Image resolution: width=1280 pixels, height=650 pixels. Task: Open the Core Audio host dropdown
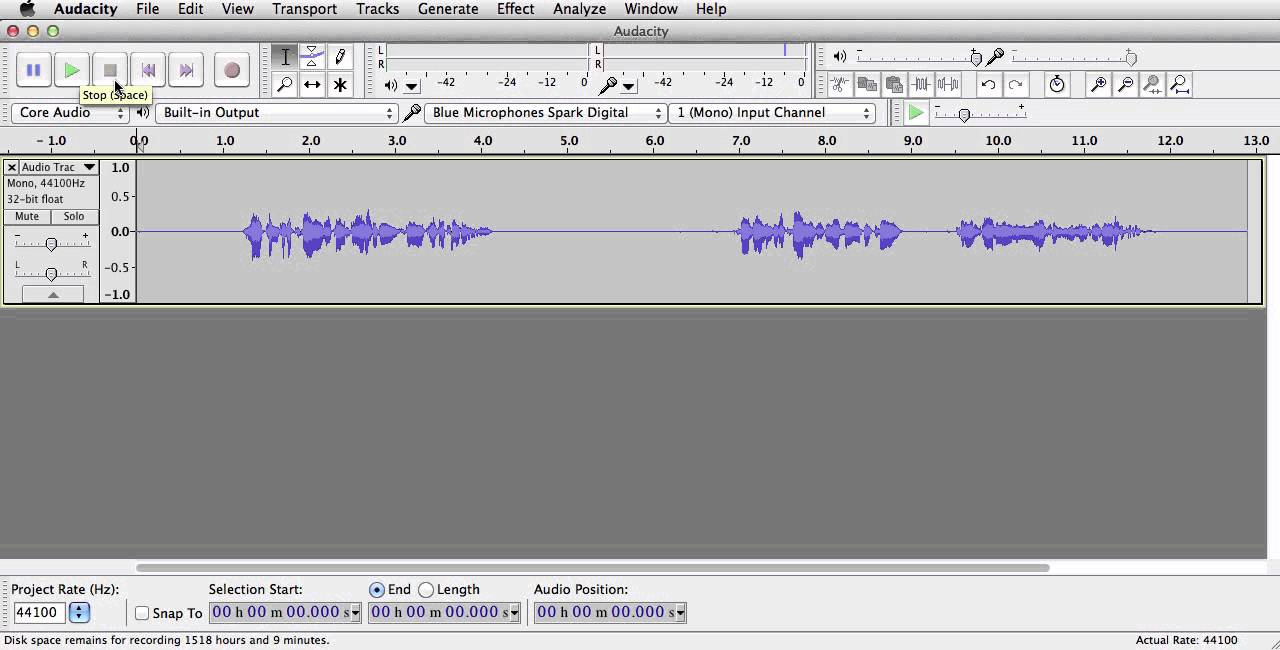coord(70,113)
